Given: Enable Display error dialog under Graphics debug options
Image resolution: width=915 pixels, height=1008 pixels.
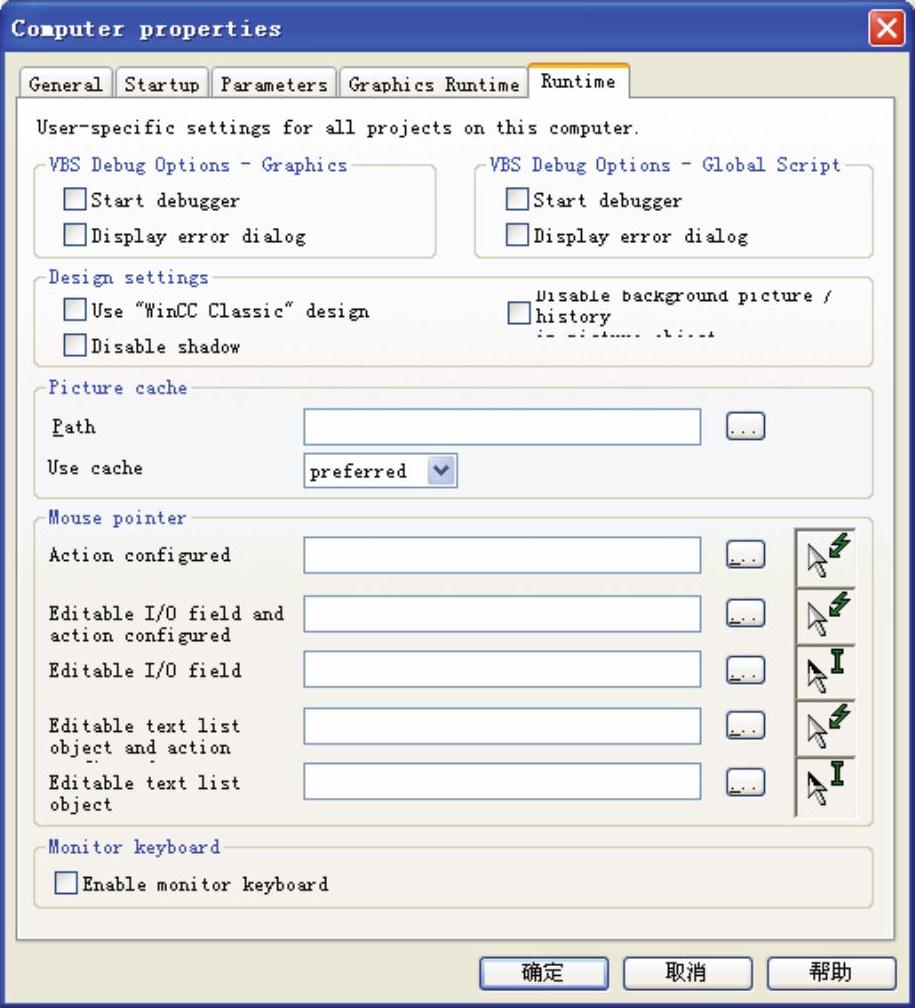Looking at the screenshot, I should [75, 235].
